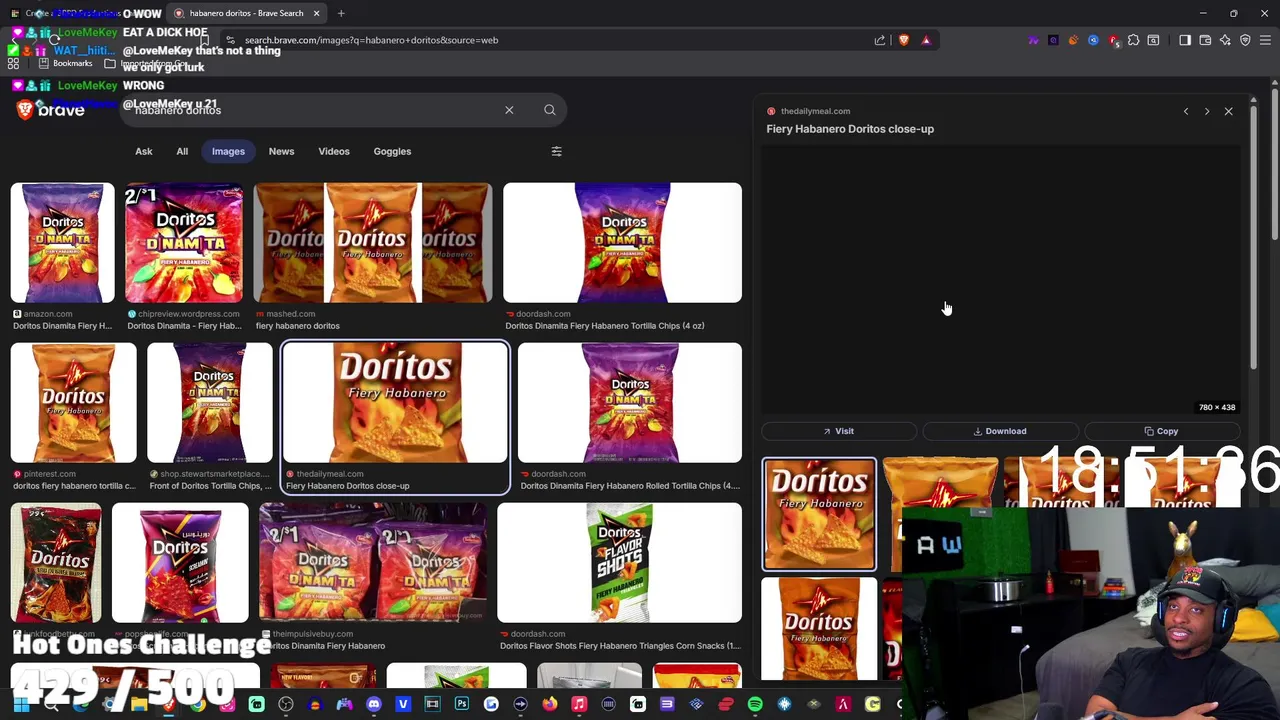Clear the search query with the X icon
The height and width of the screenshot is (720, 1280).
509,110
